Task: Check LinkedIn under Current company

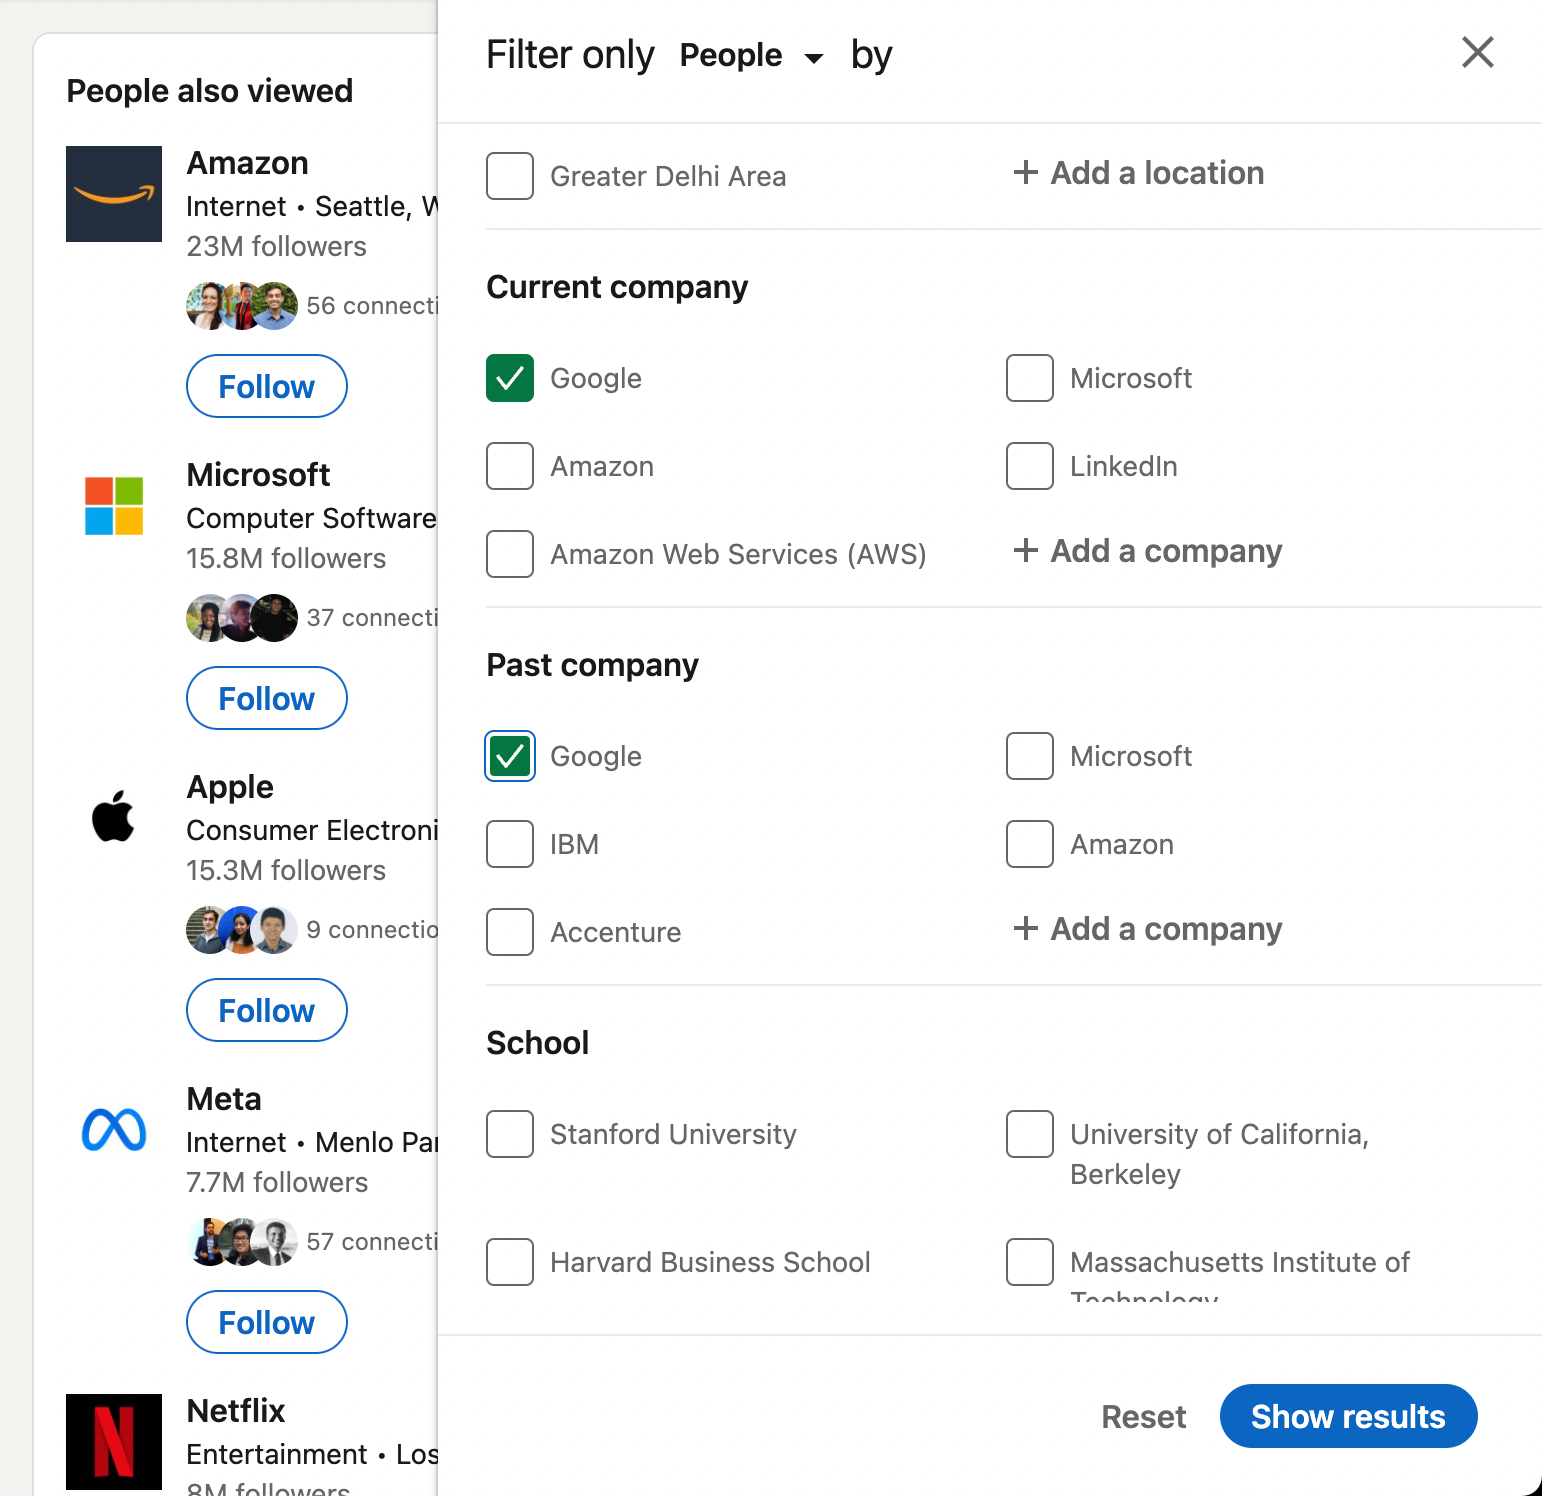Action: (1030, 466)
